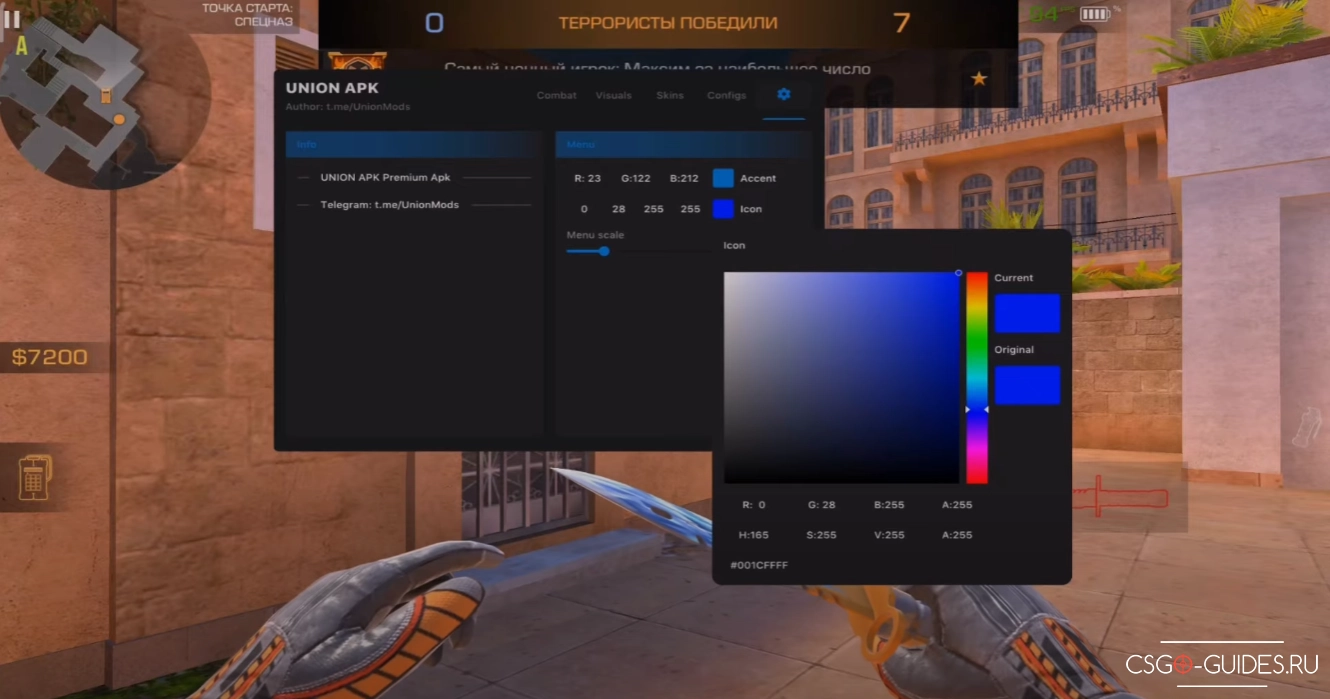This screenshot has height=699, width=1330.
Task: Pause the game with pause icon
Action: click(12, 19)
